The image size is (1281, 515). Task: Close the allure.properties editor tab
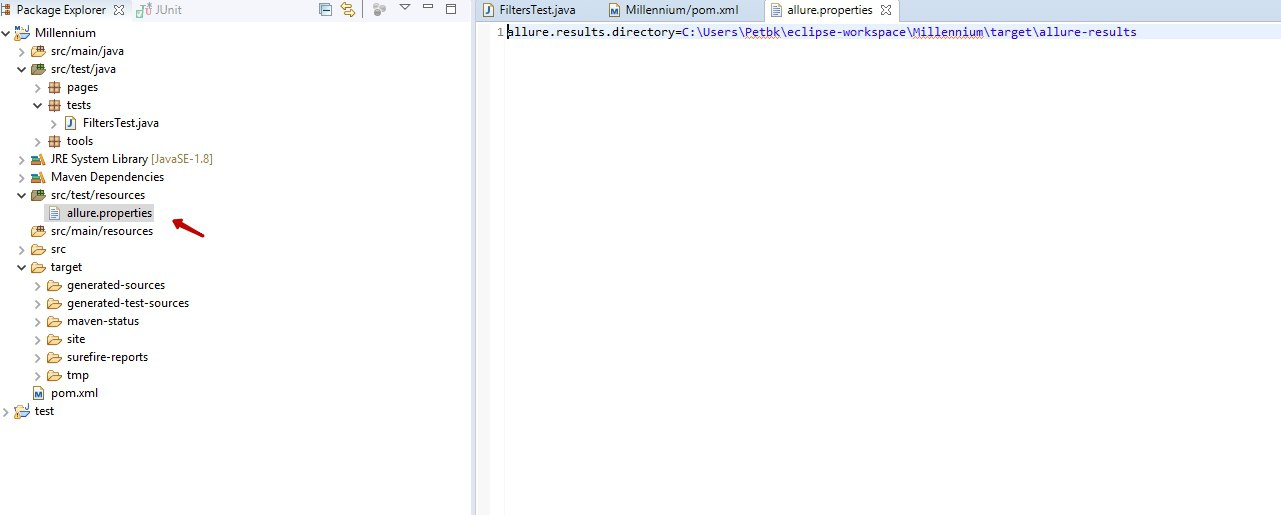885,10
